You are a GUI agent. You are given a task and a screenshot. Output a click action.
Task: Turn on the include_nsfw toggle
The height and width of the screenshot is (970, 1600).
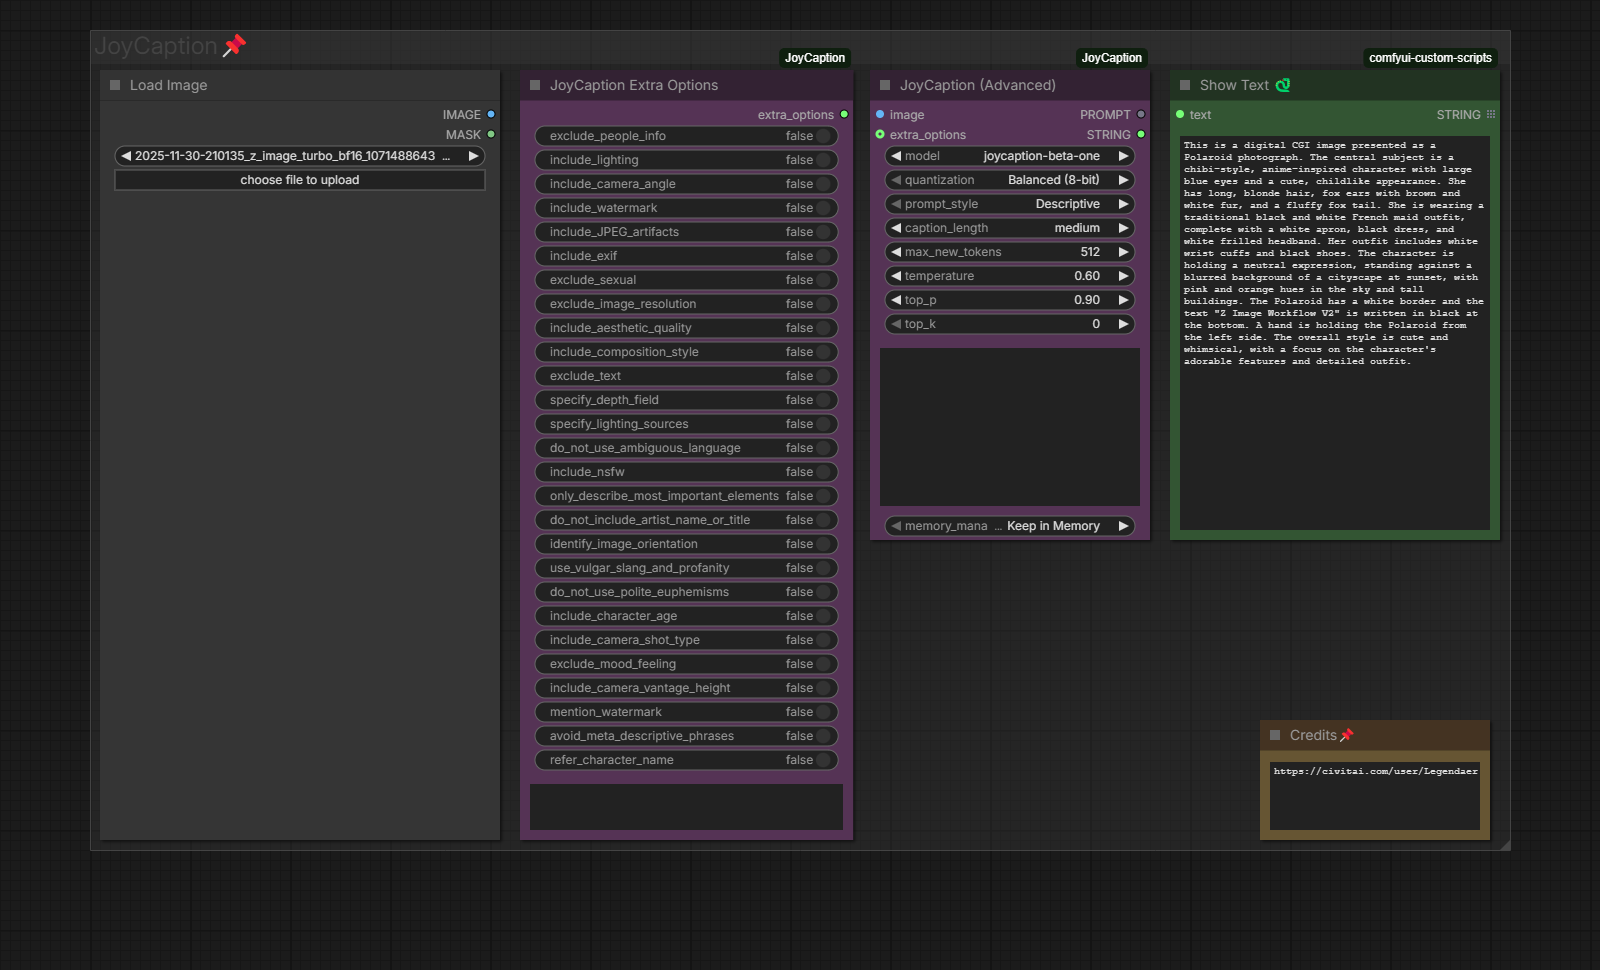[x=823, y=472]
